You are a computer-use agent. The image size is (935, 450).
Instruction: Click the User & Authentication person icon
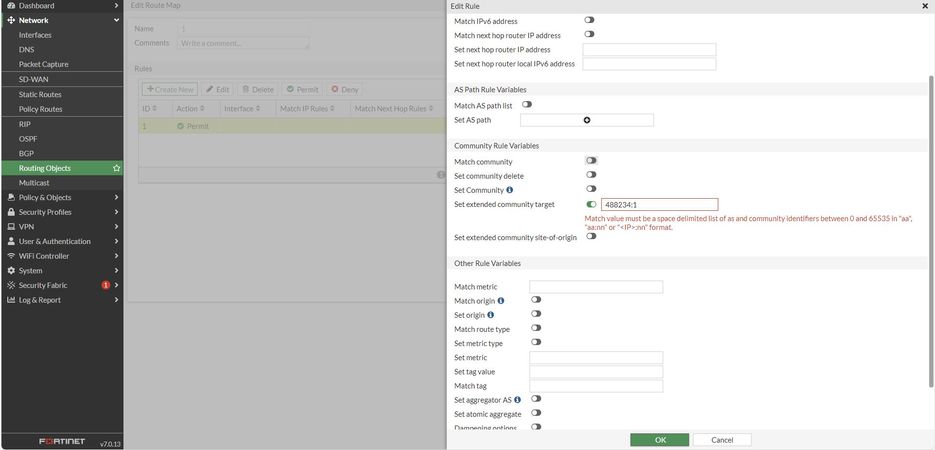[x=11, y=241]
